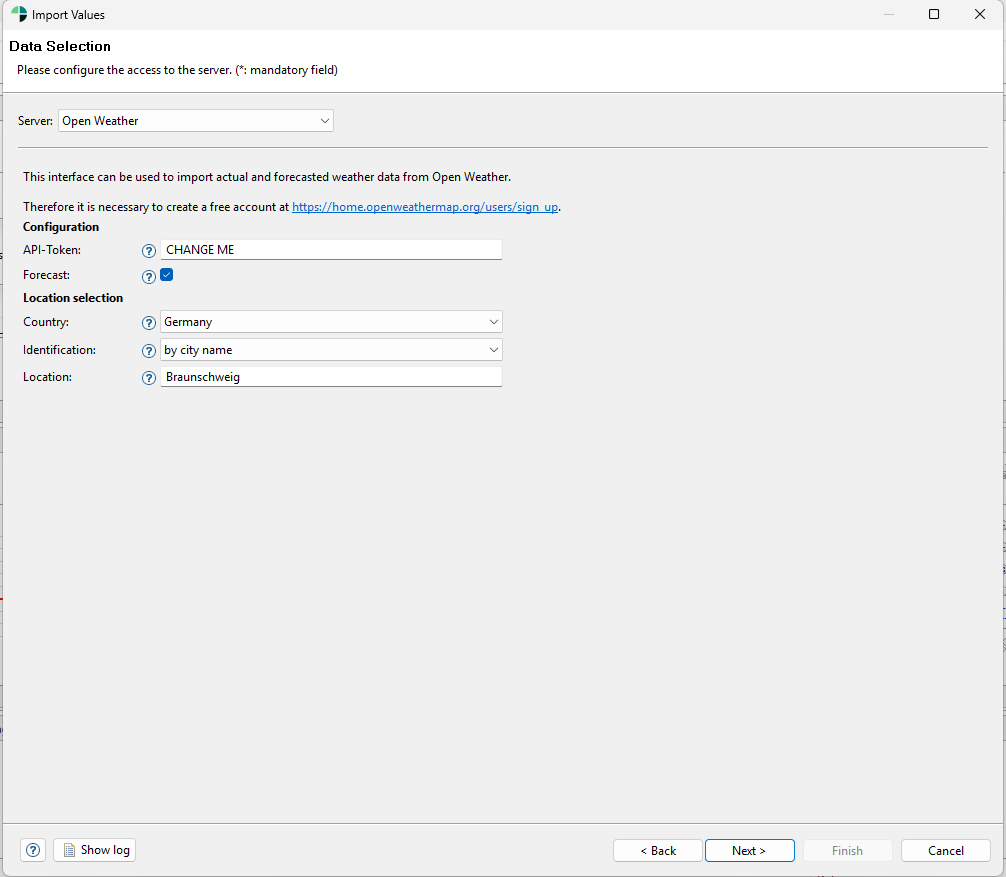
Task: Open the openweathermap sign up link
Action: (425, 207)
